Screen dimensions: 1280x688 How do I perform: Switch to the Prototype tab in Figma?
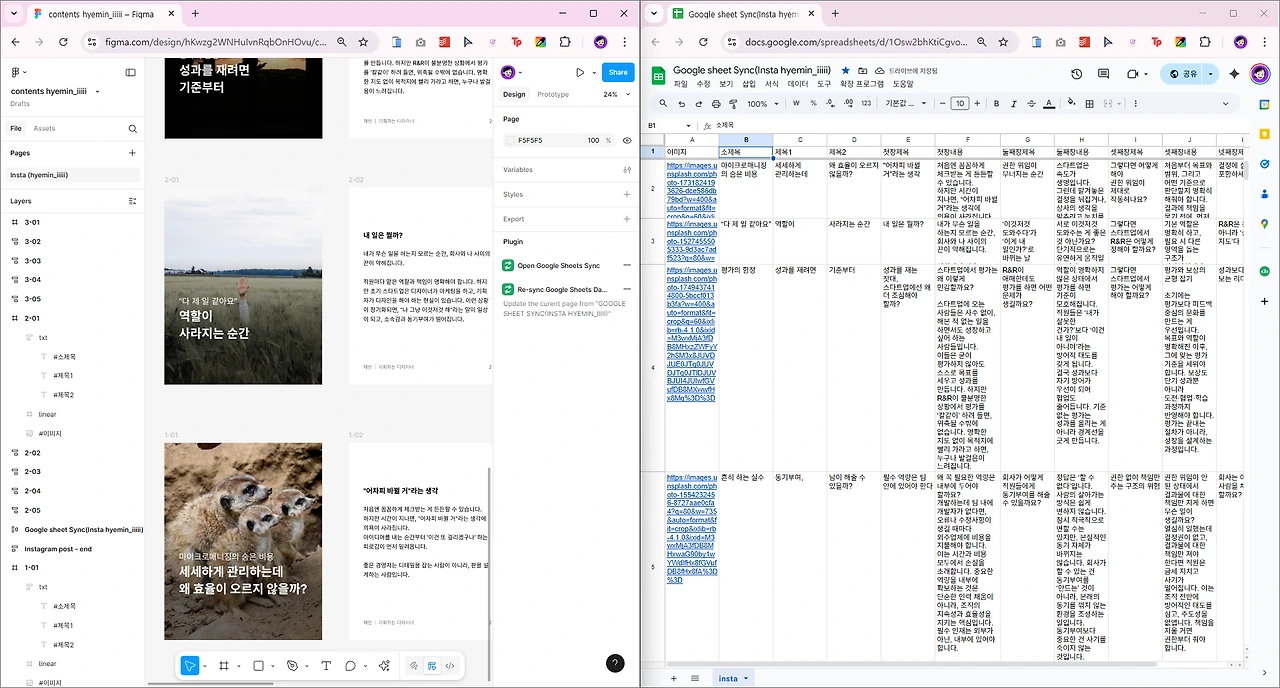[553, 94]
